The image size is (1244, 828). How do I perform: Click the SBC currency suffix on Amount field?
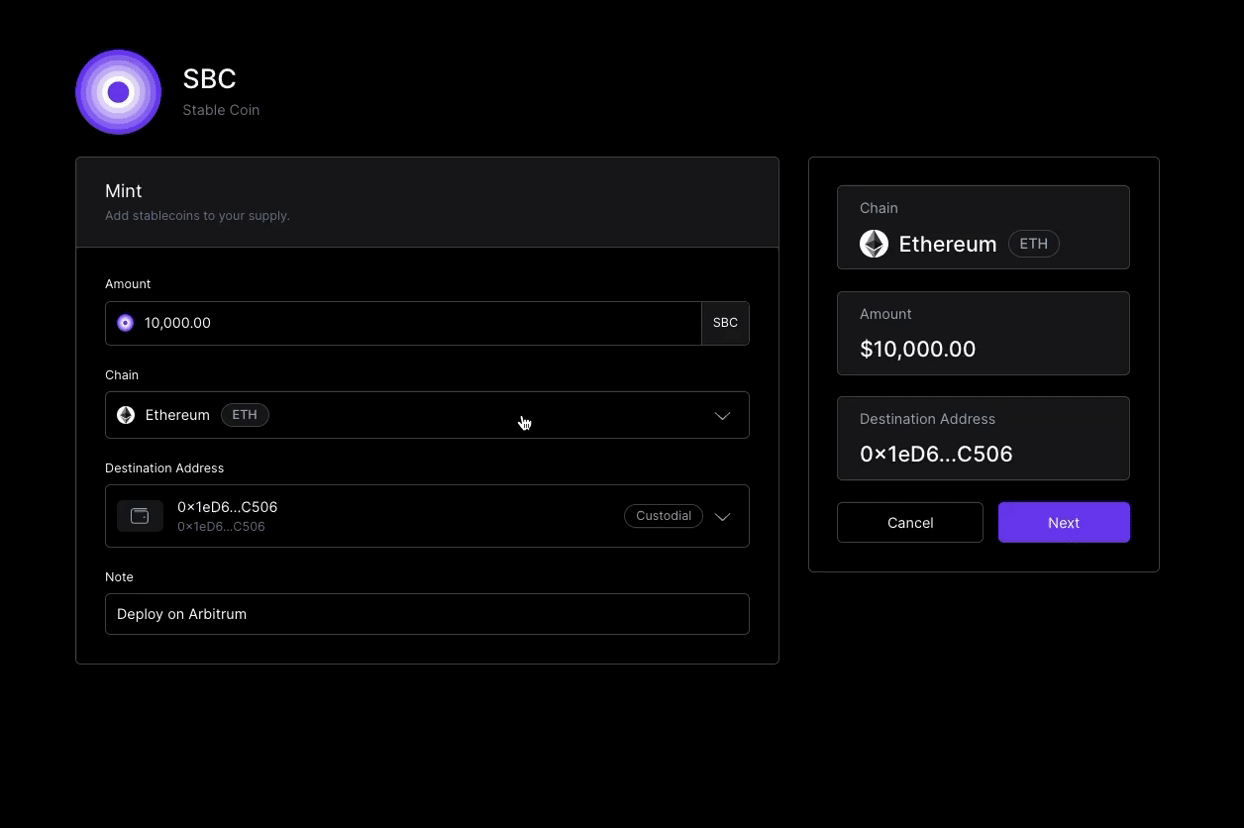tap(725, 323)
